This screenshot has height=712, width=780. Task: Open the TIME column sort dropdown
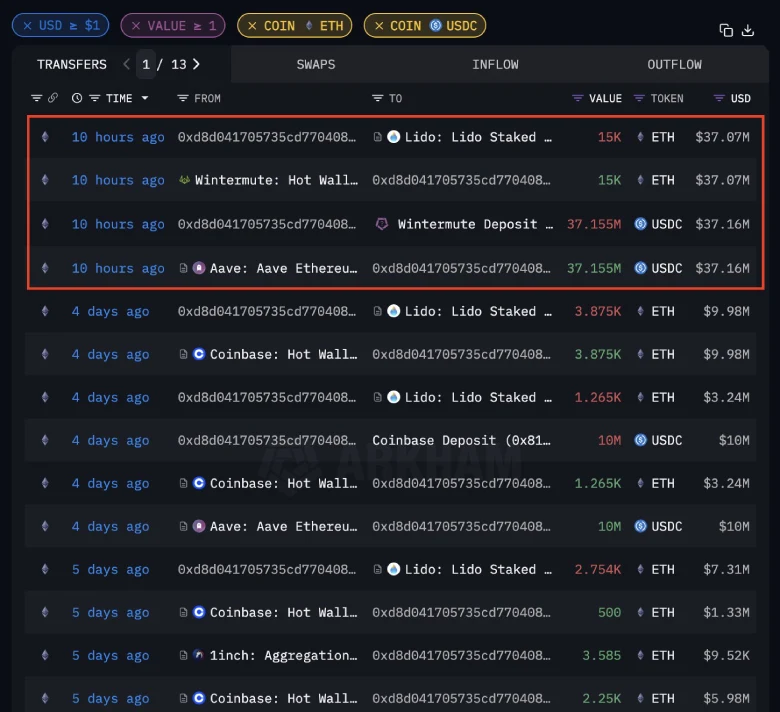pyautogui.click(x=144, y=98)
